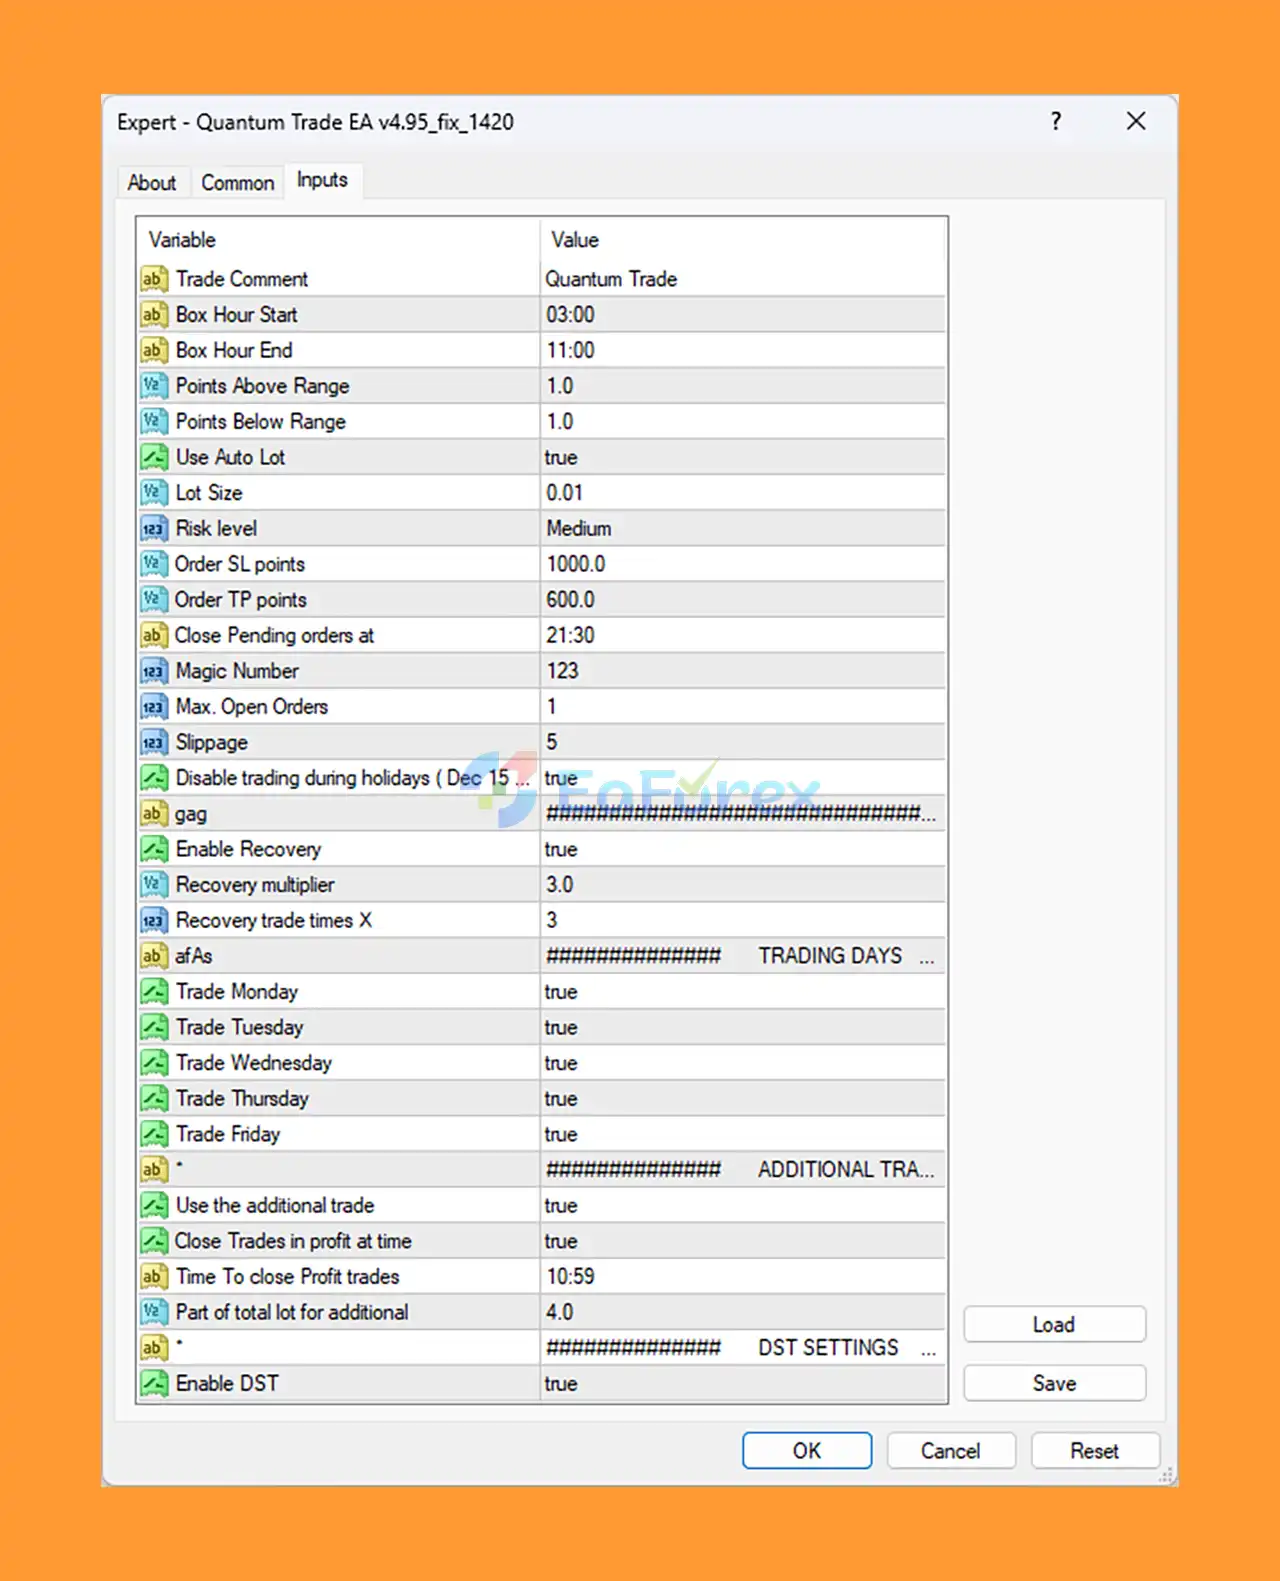Edit the Order TP points value 600.0

743,600
